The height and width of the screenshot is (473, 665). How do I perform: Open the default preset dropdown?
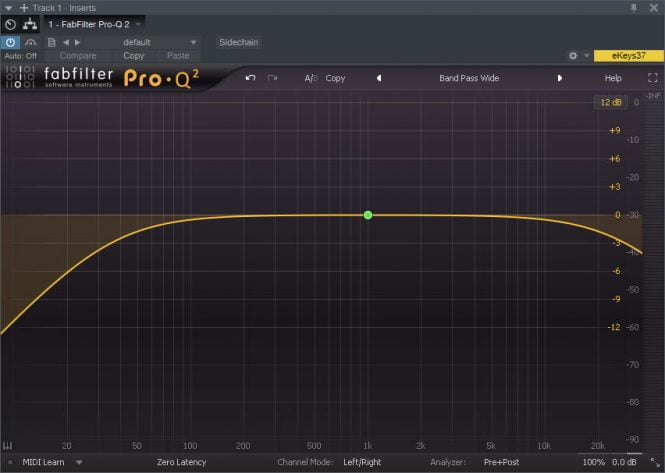point(159,42)
